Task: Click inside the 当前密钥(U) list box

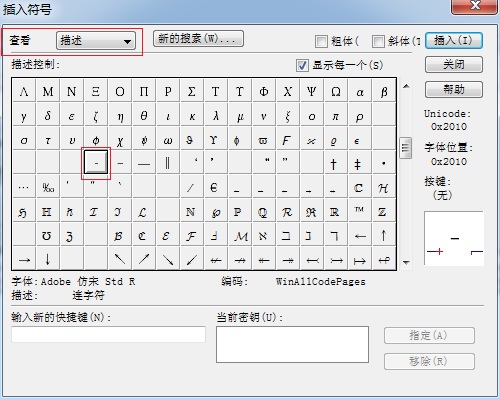Action: (292, 344)
